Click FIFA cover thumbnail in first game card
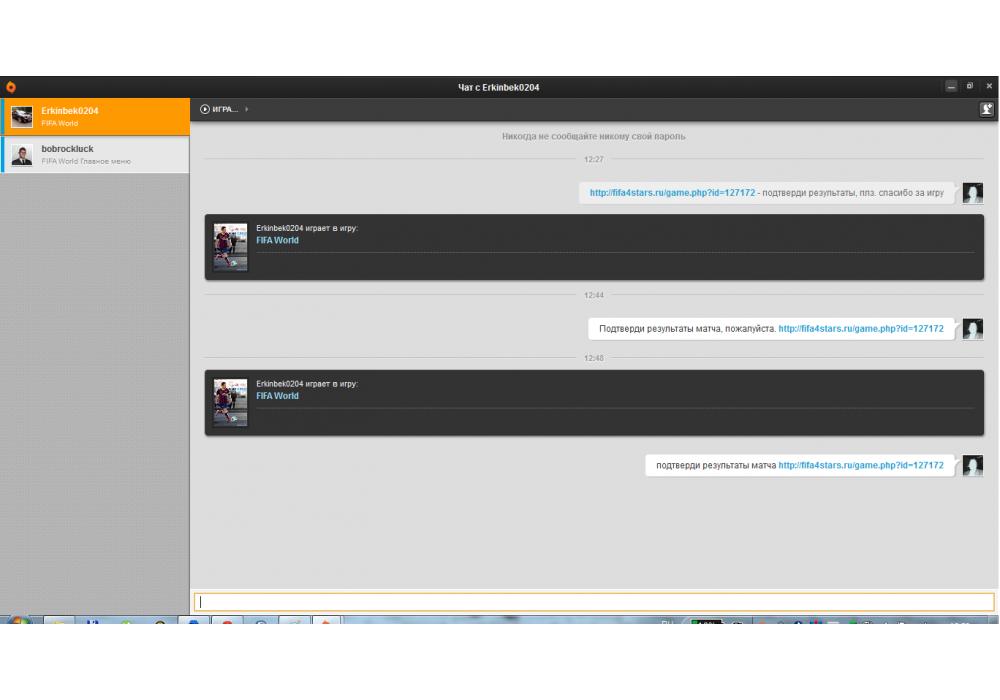 pos(230,247)
